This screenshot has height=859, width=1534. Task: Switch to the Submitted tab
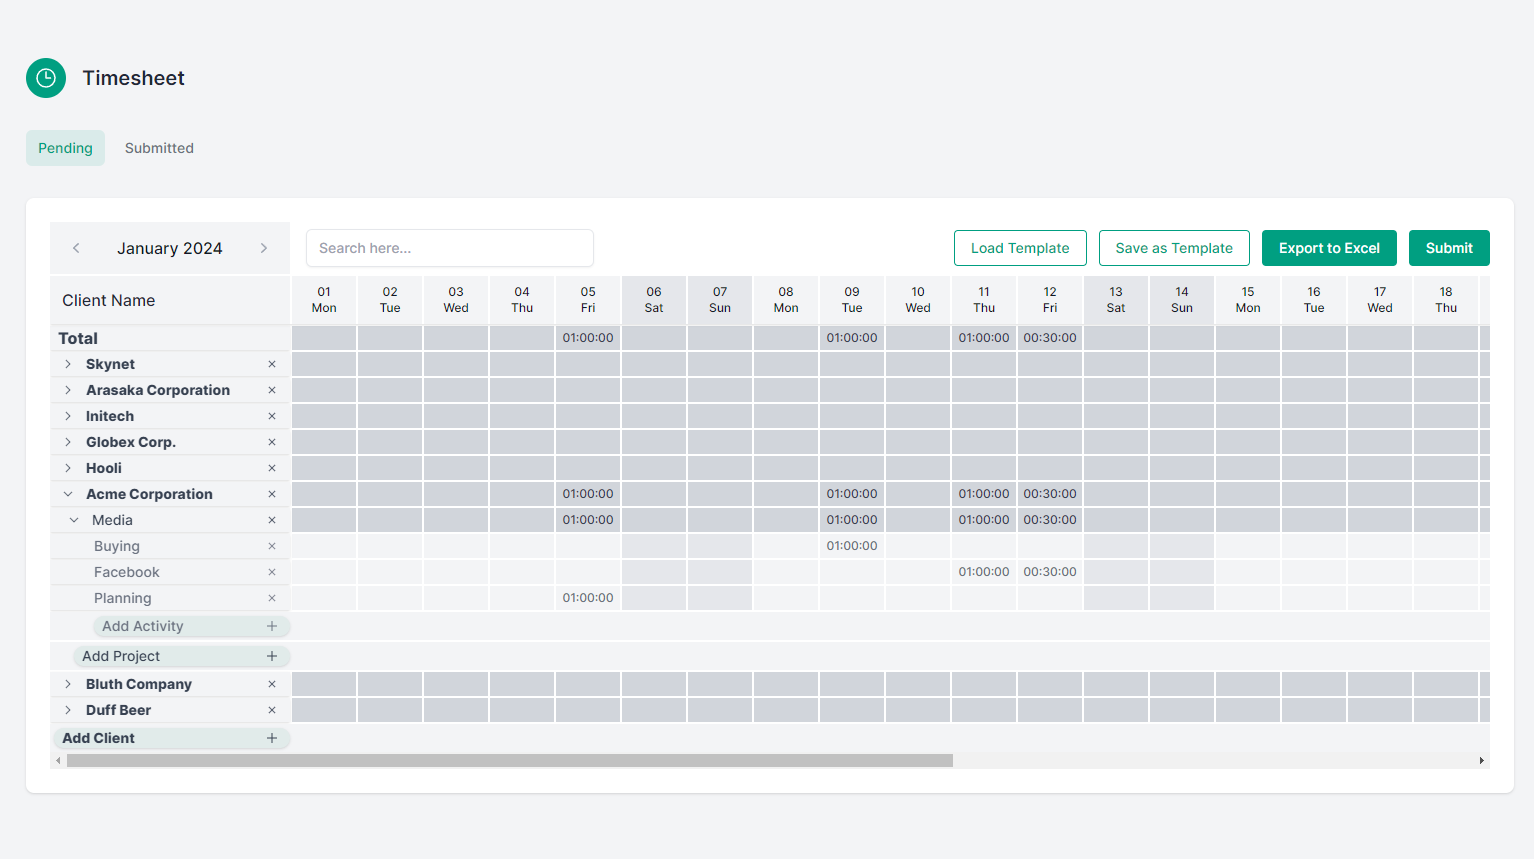click(x=159, y=148)
